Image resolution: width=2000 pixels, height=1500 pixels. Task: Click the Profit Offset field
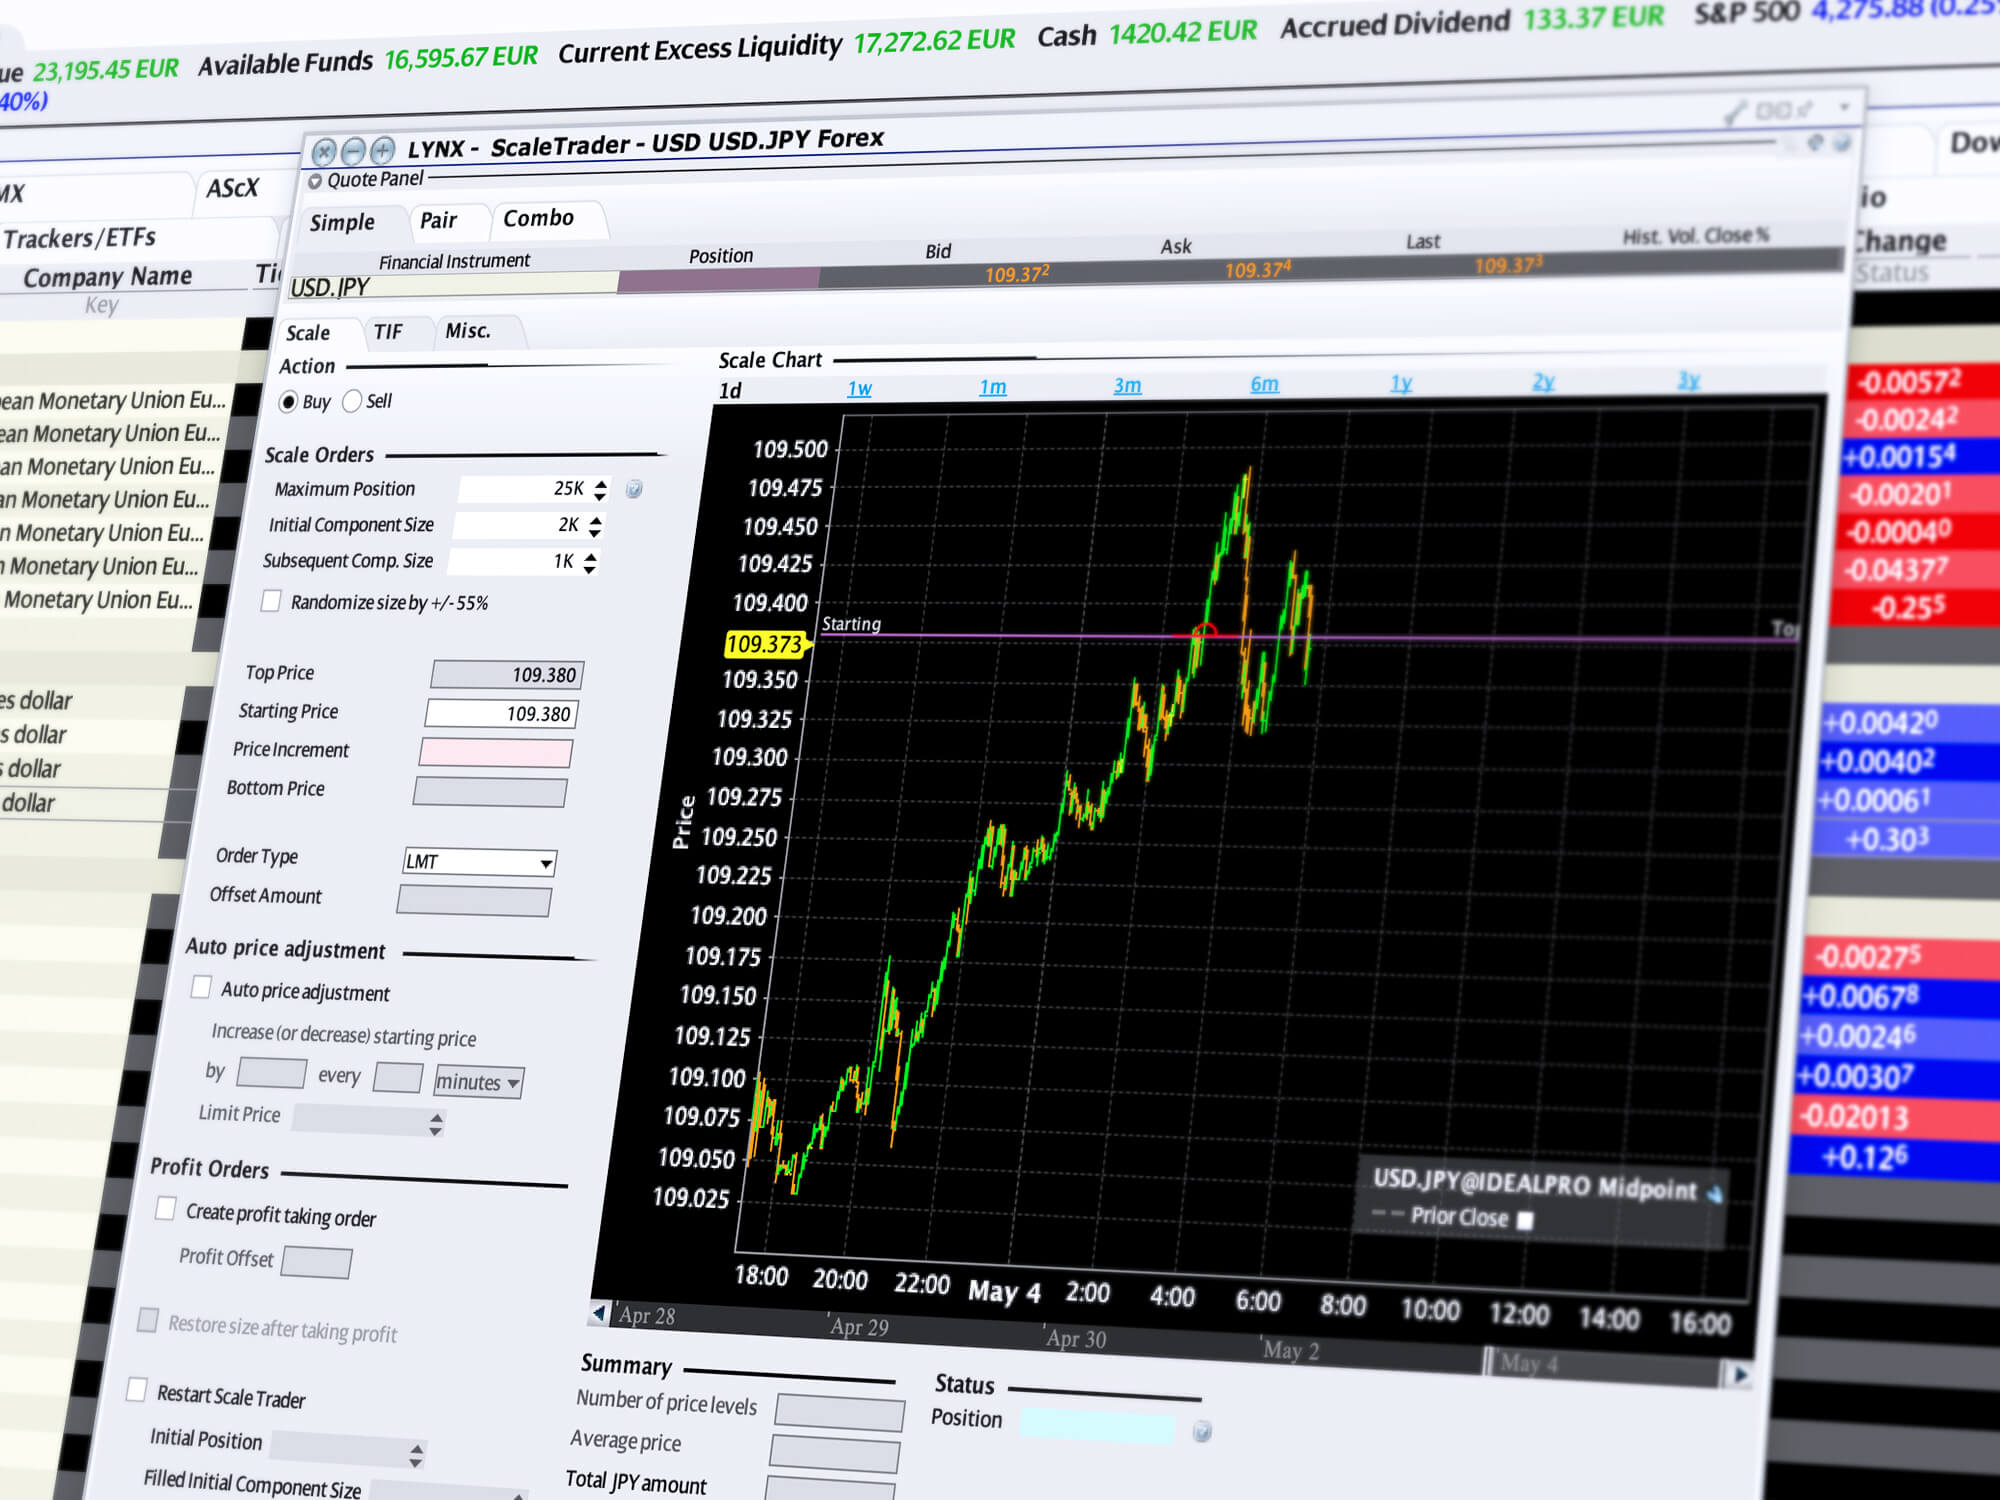316,1262
